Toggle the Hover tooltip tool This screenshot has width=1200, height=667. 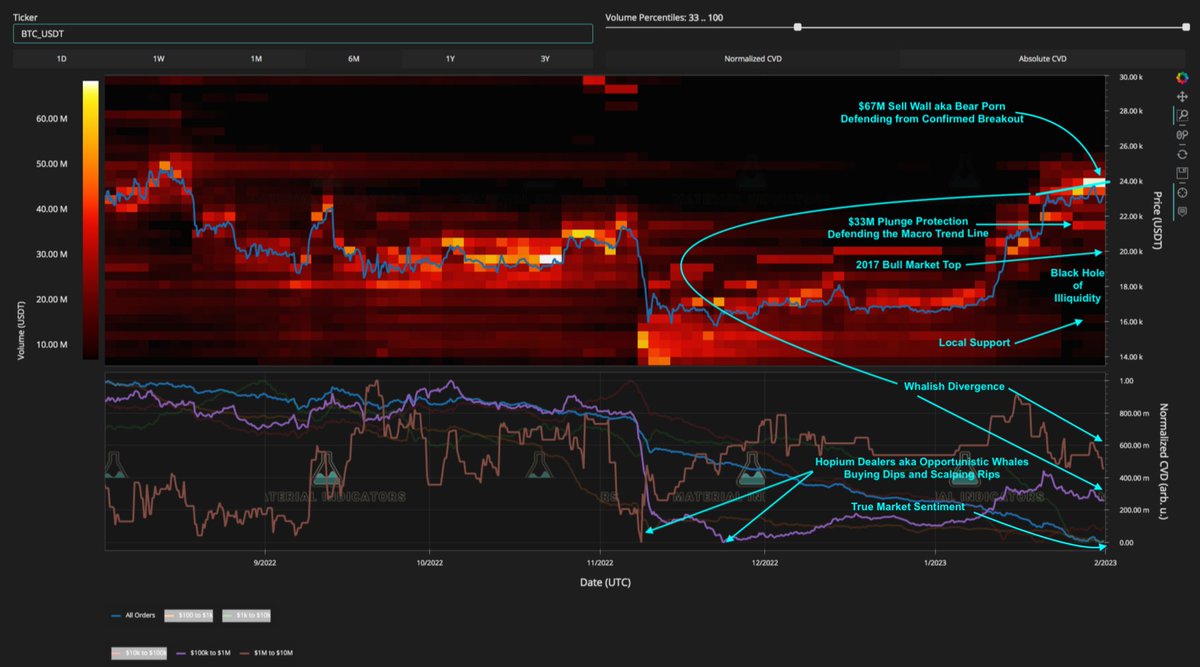point(1182,211)
